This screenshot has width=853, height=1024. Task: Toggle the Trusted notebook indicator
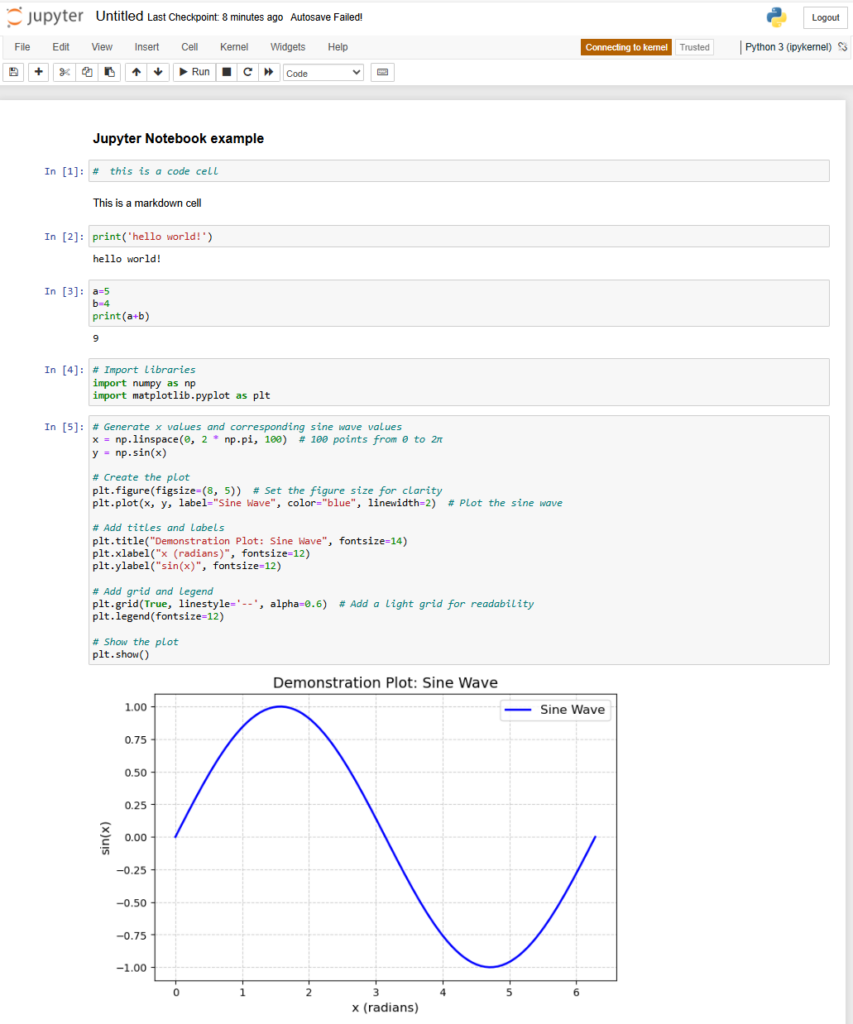tap(694, 47)
